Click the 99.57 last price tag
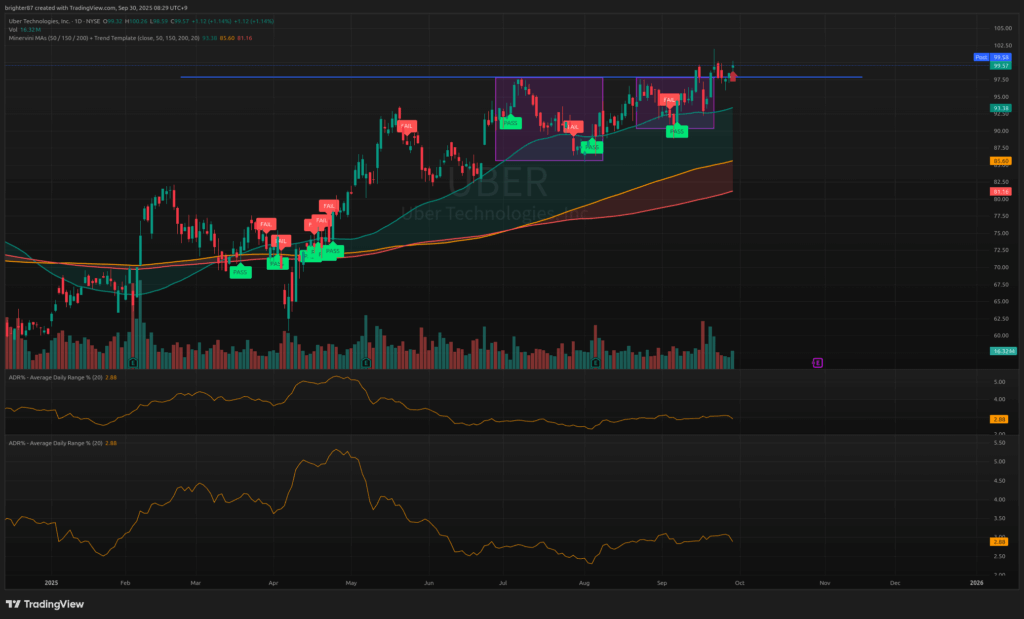This screenshot has height=619, width=1024. [x=1001, y=66]
